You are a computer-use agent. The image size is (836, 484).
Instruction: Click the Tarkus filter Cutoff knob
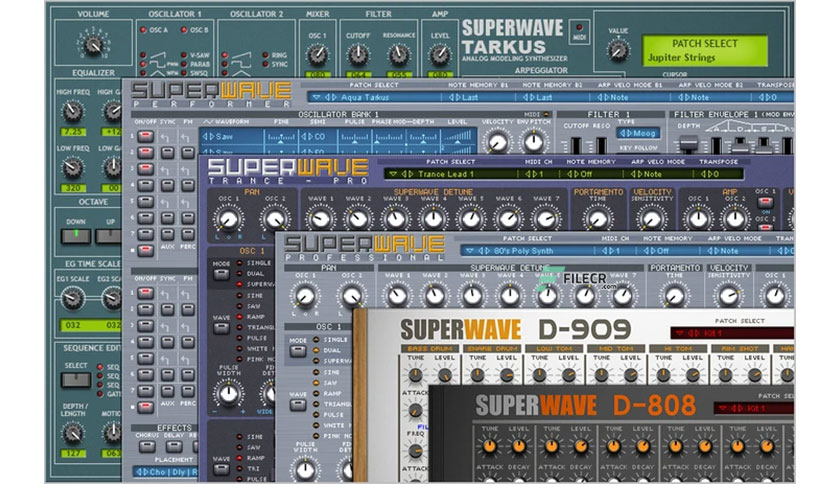point(358,54)
